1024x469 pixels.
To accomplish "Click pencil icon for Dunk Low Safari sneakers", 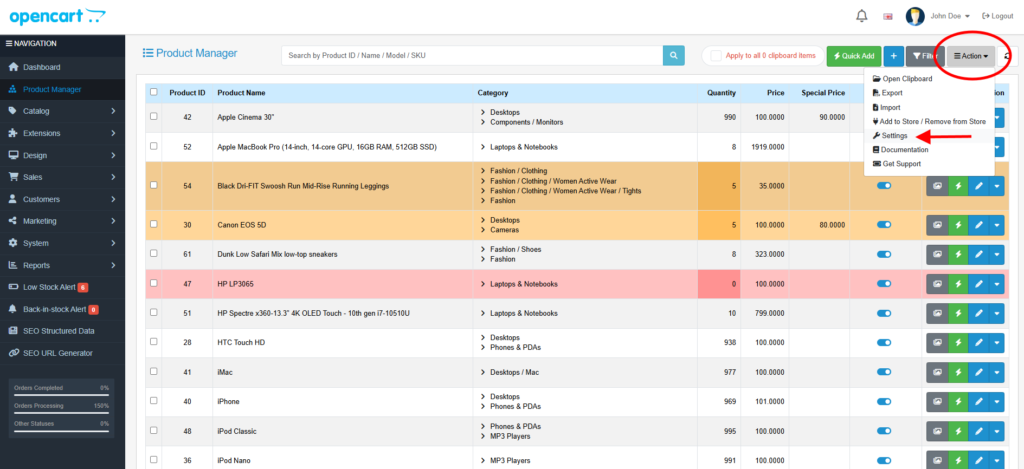I will [x=979, y=254].
